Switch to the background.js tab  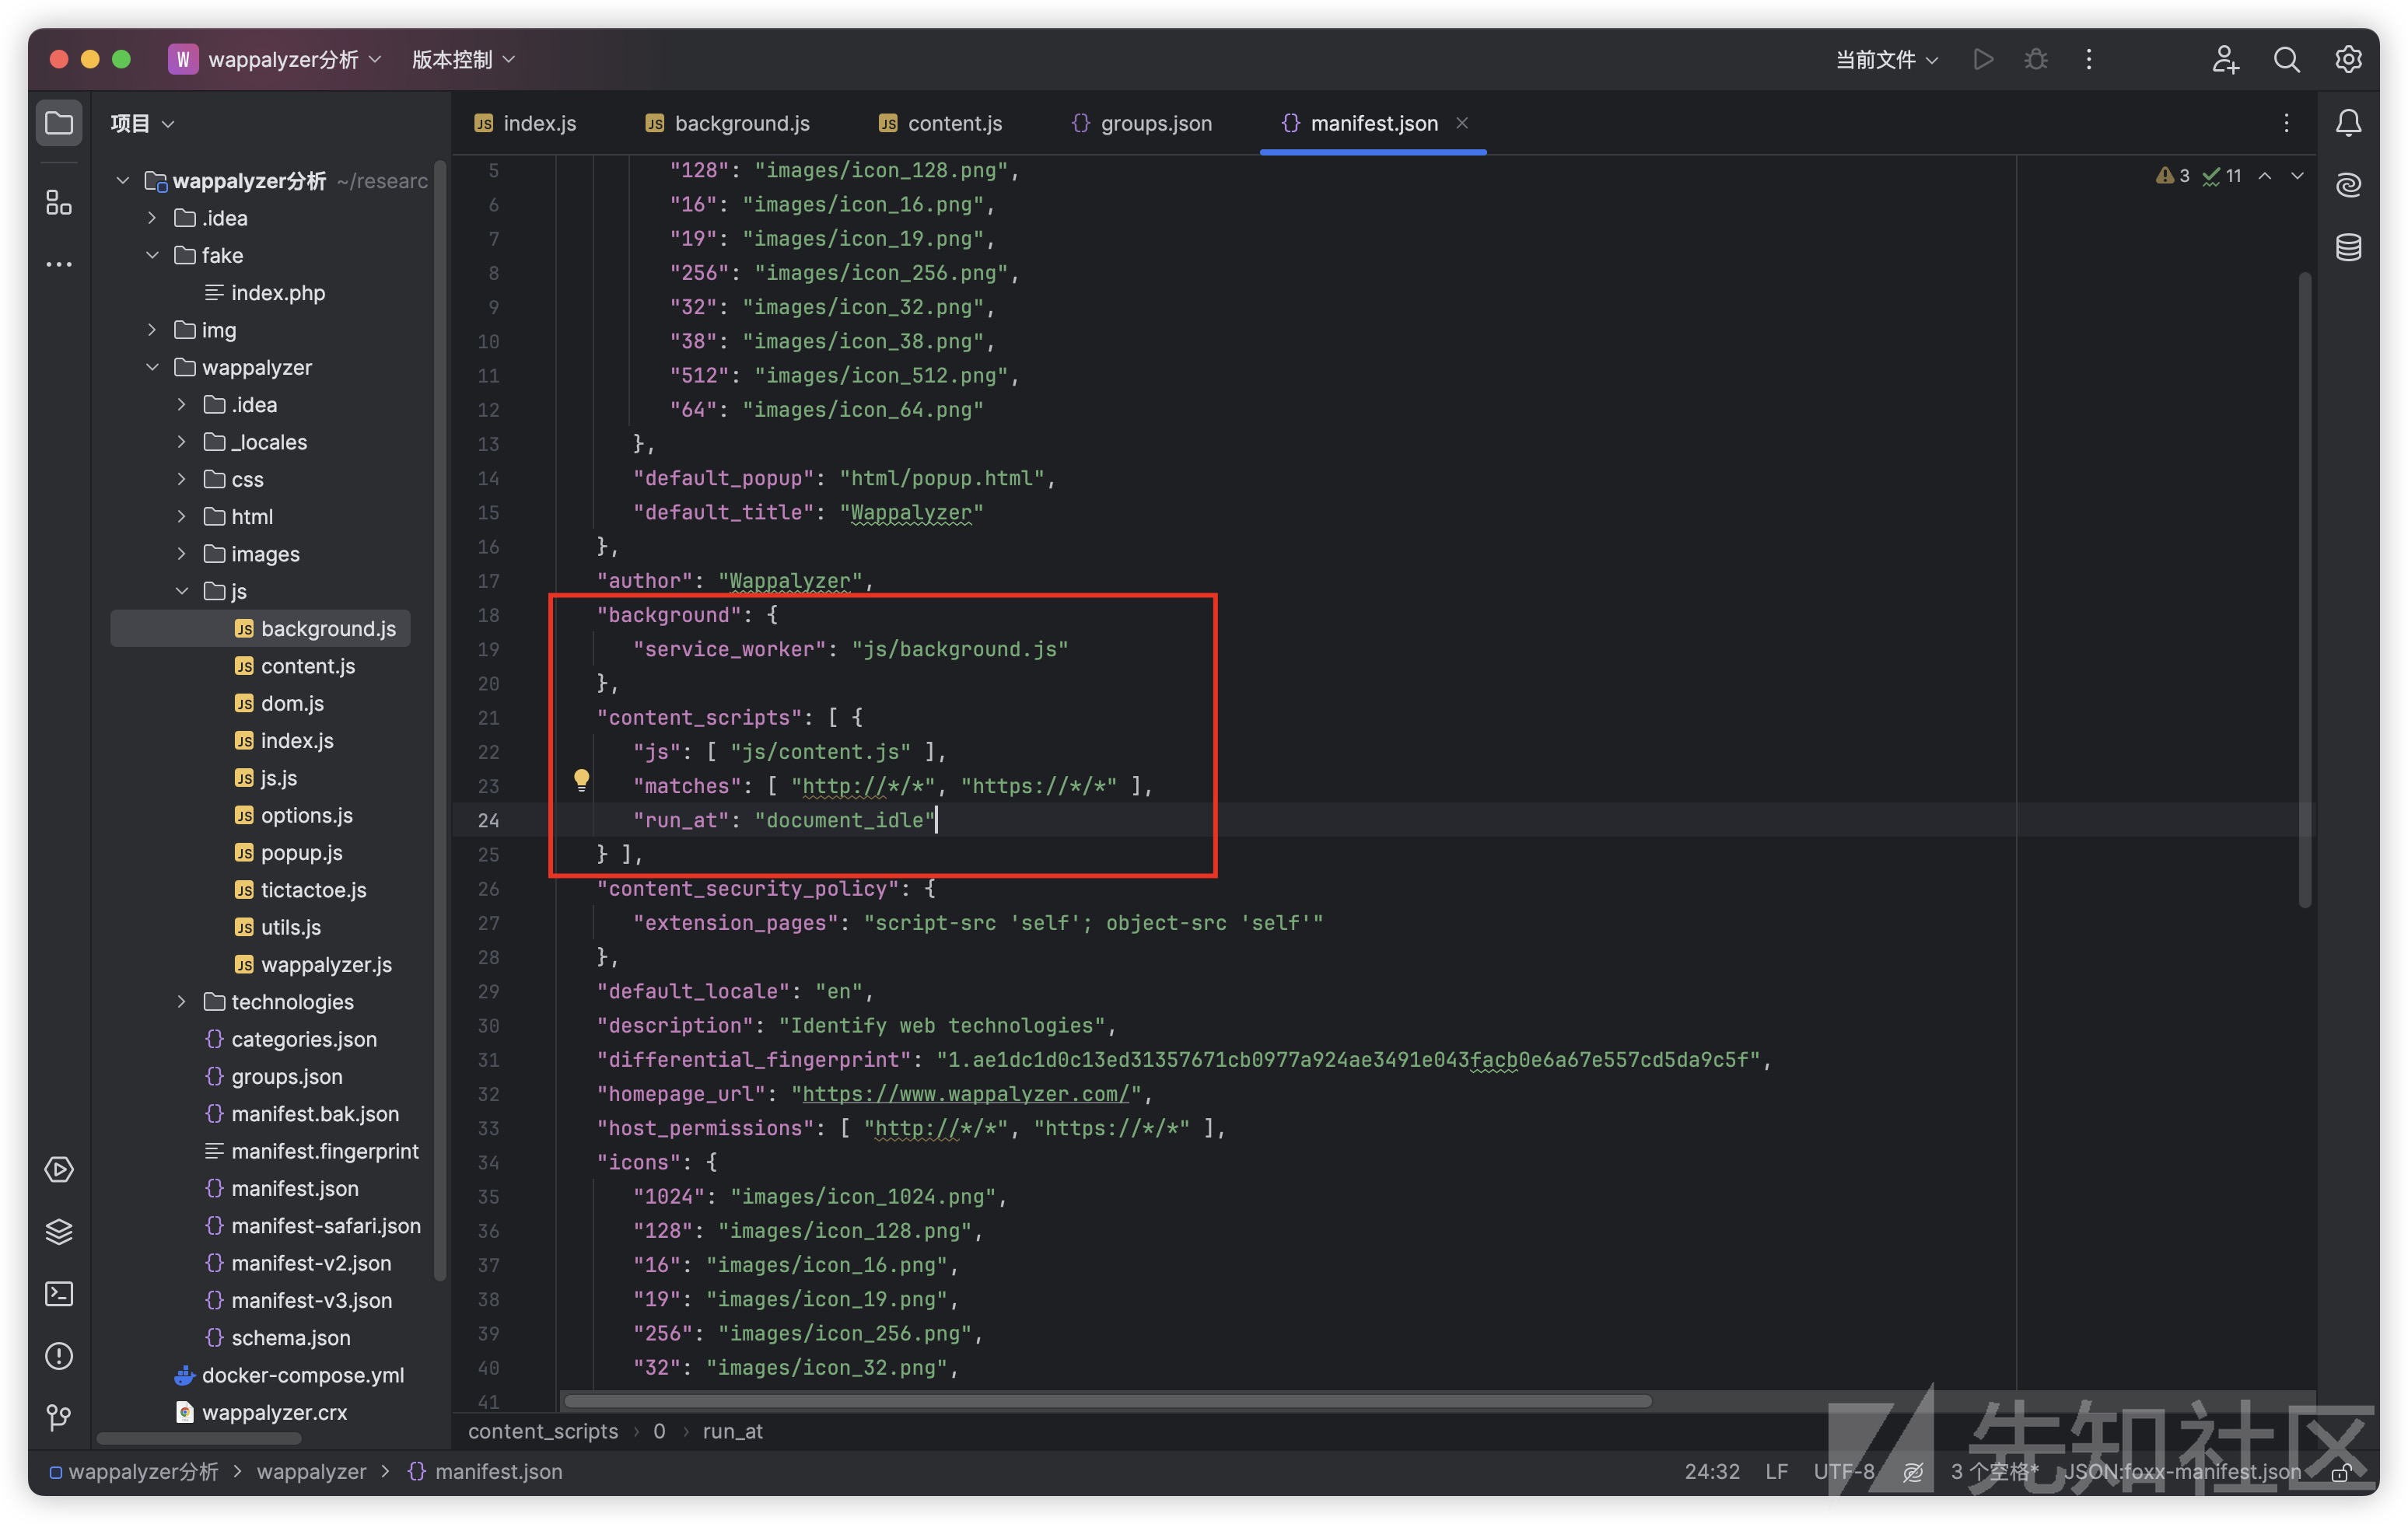[727, 123]
